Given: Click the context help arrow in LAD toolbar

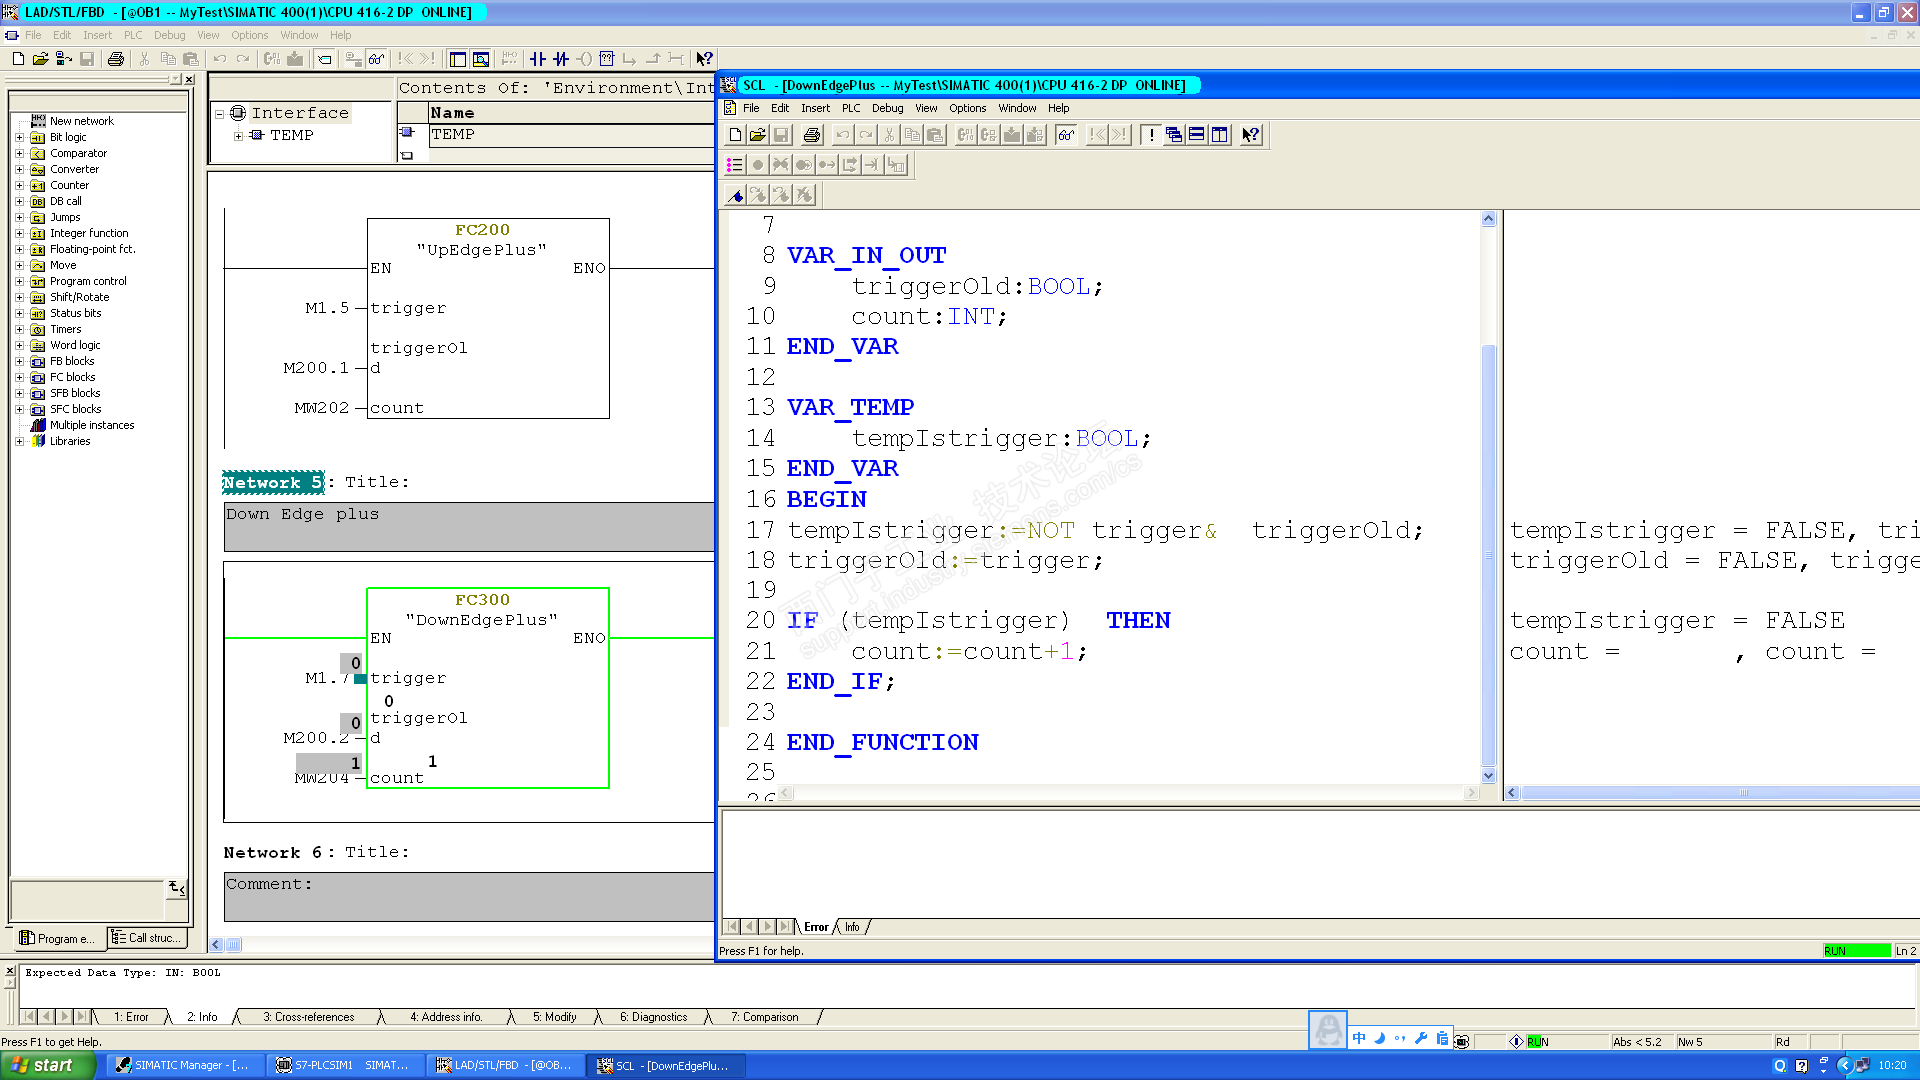Looking at the screenshot, I should point(704,59).
